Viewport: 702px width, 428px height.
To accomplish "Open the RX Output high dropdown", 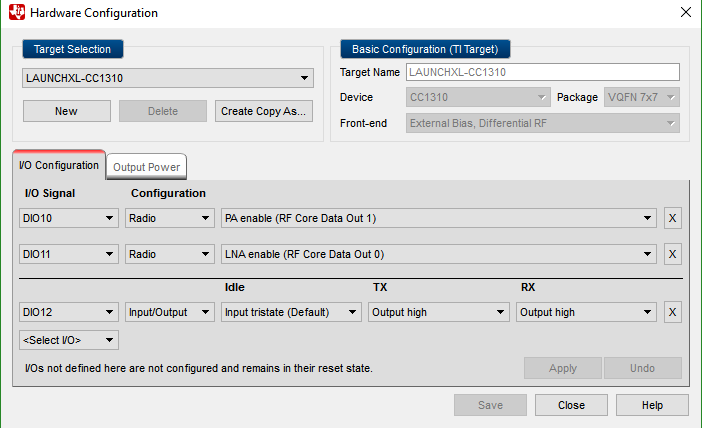I will (587, 312).
